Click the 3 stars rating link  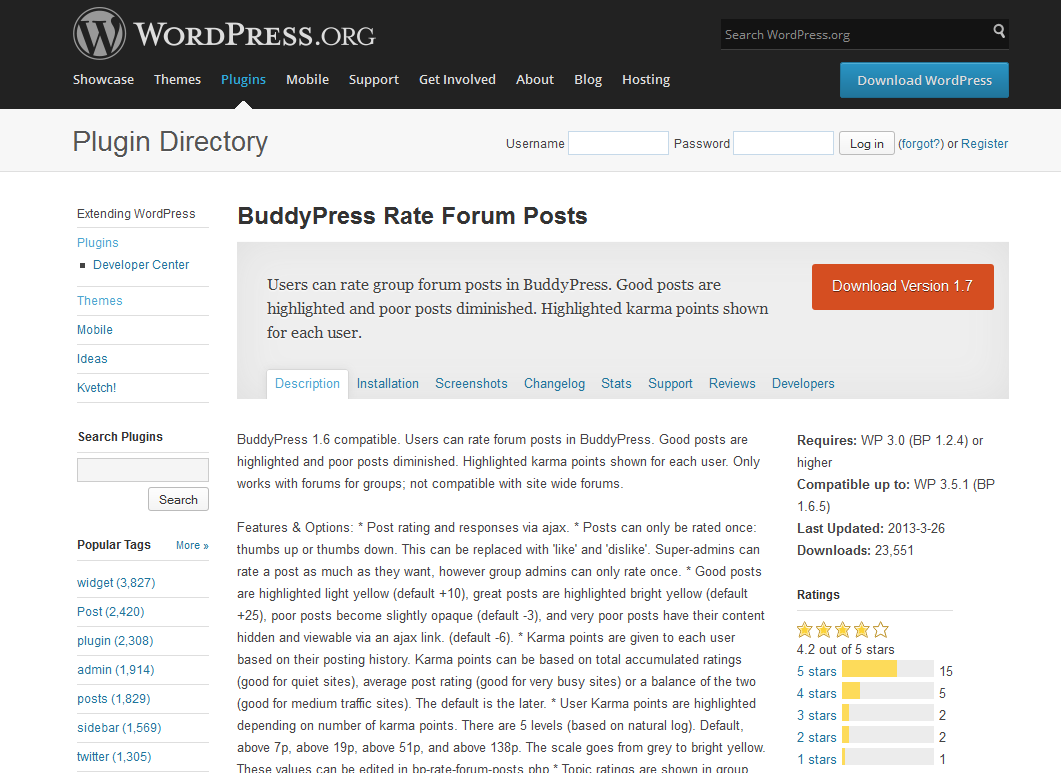pos(817,715)
